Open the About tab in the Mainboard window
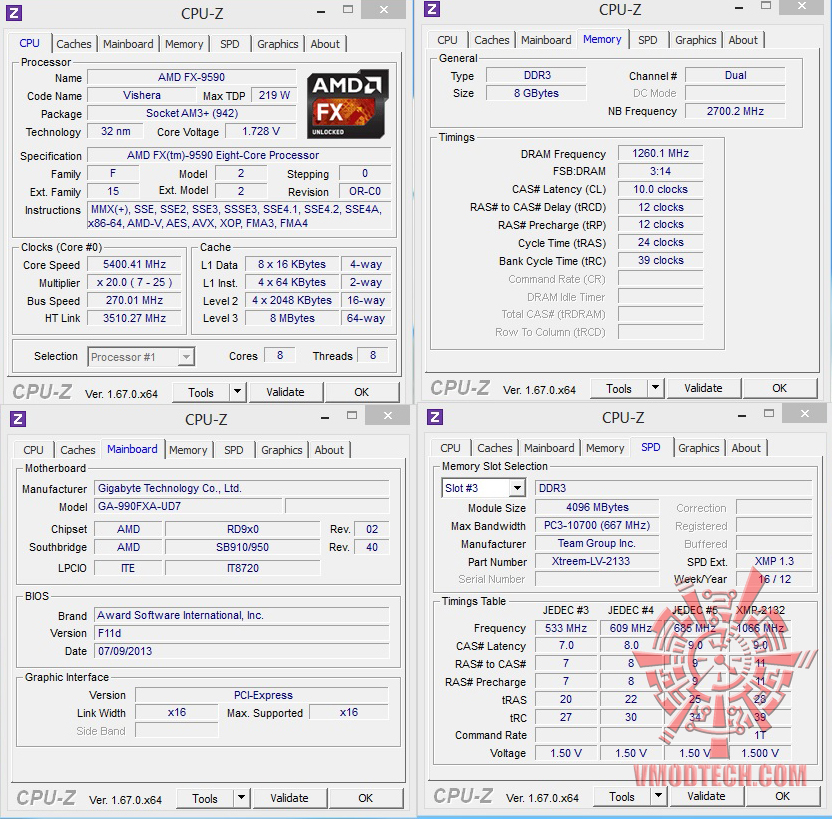This screenshot has height=819, width=832. pos(329,450)
